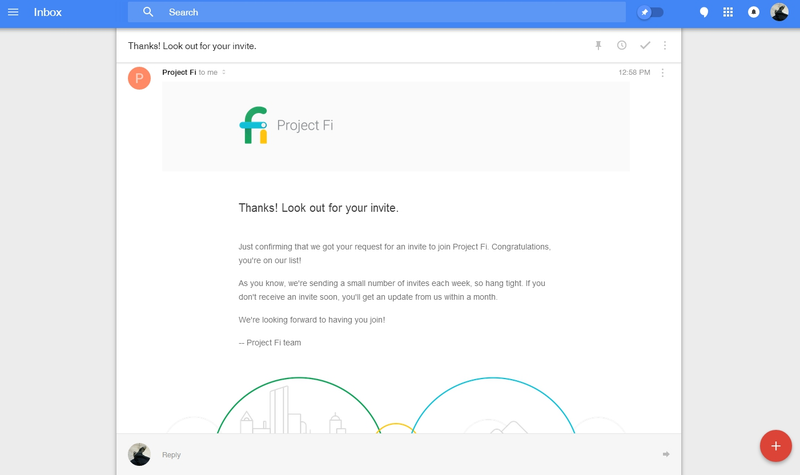Click the Reply text field
The height and width of the screenshot is (475, 800).
click(x=408, y=455)
